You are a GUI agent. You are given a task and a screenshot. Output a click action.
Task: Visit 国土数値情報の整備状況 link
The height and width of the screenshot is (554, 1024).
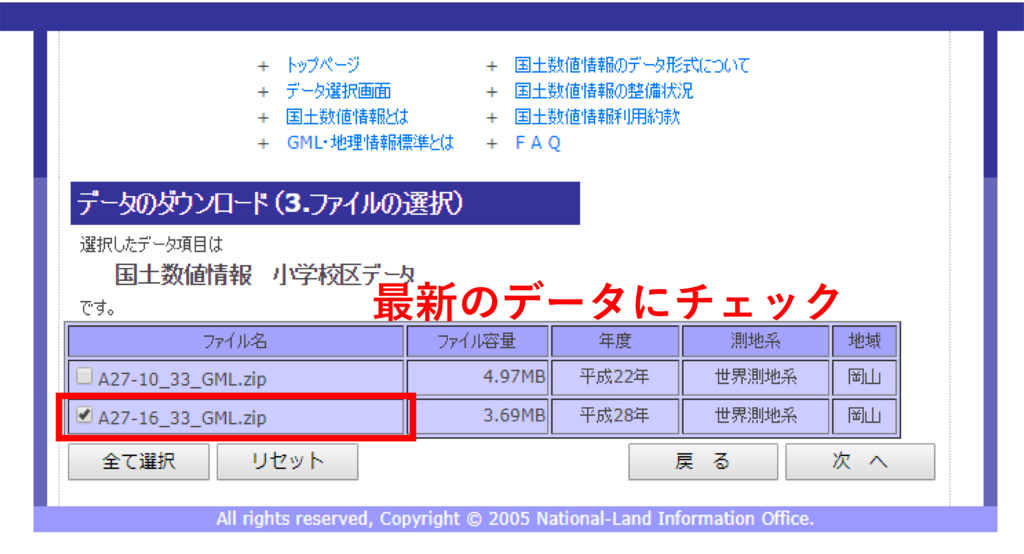click(x=603, y=91)
